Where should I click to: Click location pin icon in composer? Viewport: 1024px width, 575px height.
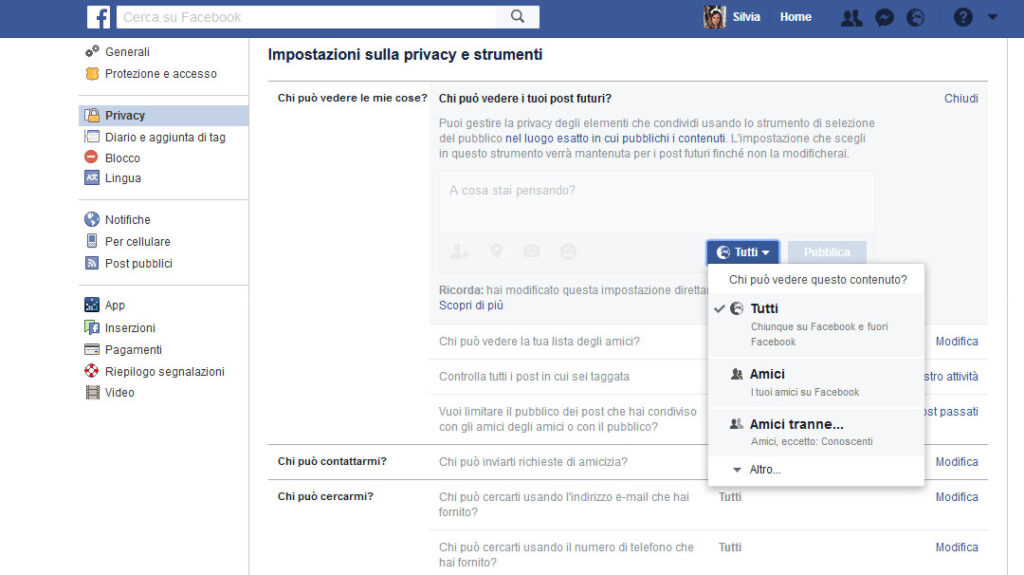[496, 251]
